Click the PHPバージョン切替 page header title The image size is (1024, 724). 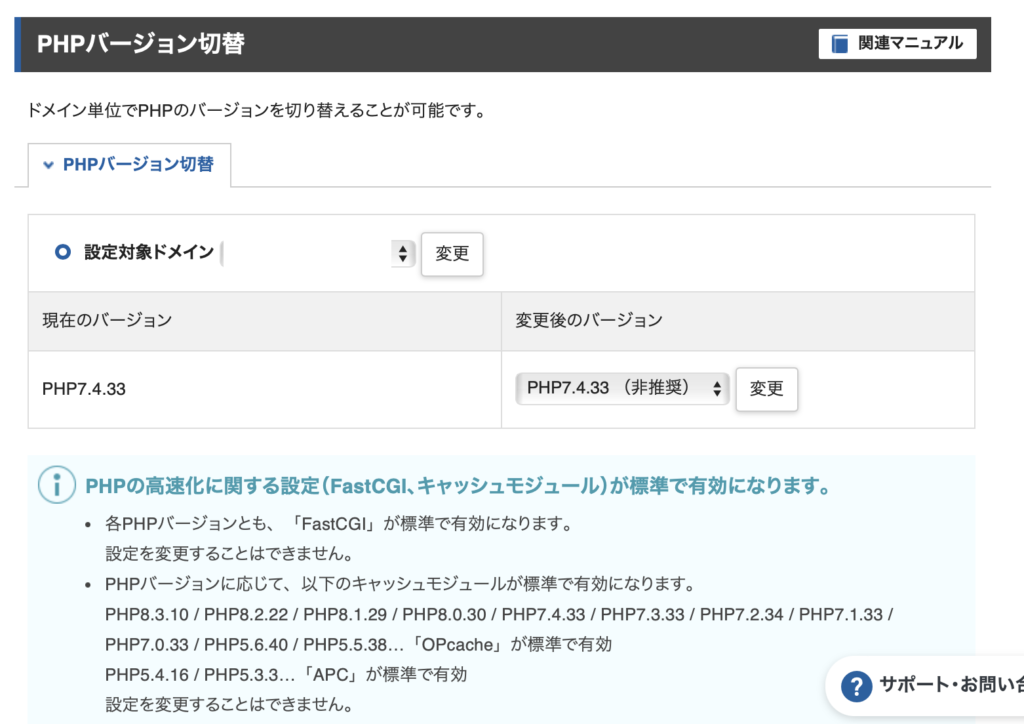[141, 44]
